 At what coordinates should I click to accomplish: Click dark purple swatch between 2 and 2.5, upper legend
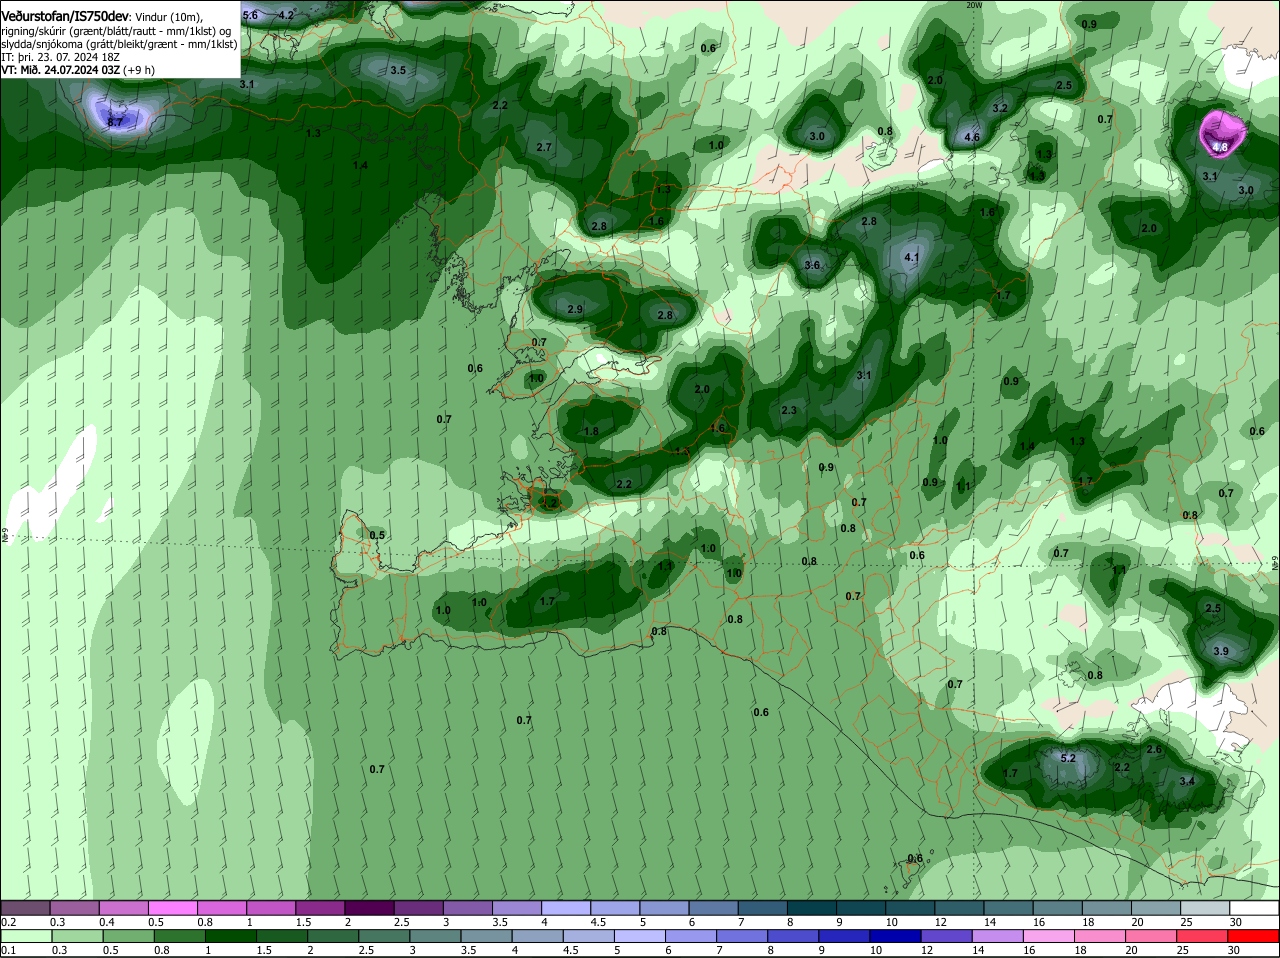click(369, 908)
